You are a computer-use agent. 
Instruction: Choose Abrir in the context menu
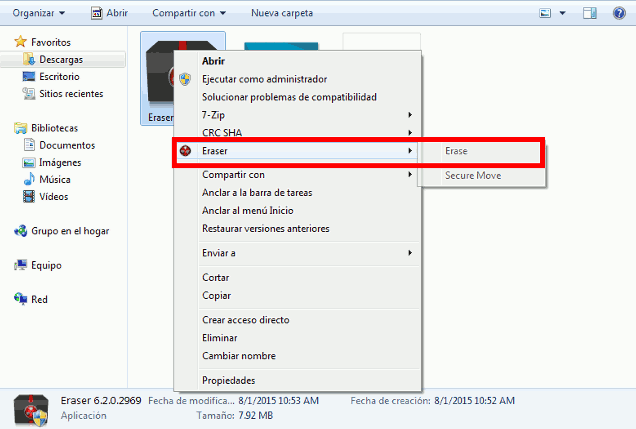213,61
